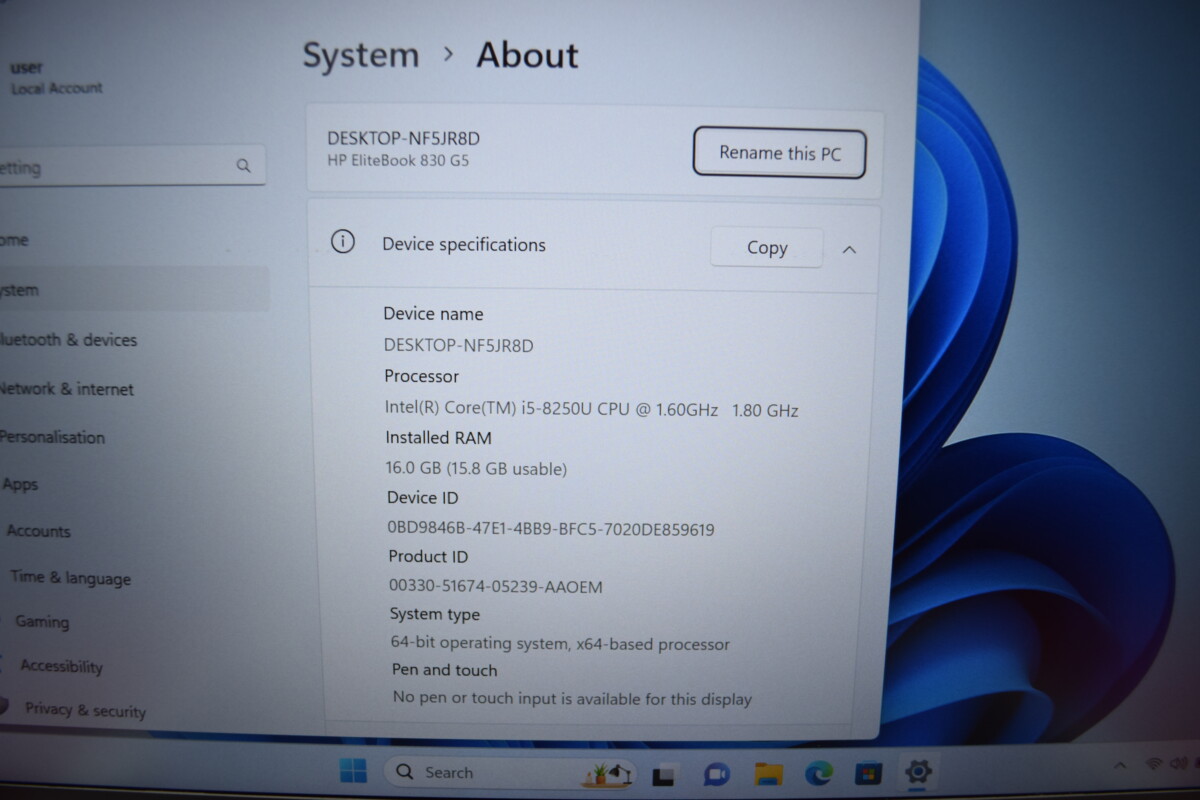
Task: Click the Settings gear in the taskbar
Action: (918, 772)
